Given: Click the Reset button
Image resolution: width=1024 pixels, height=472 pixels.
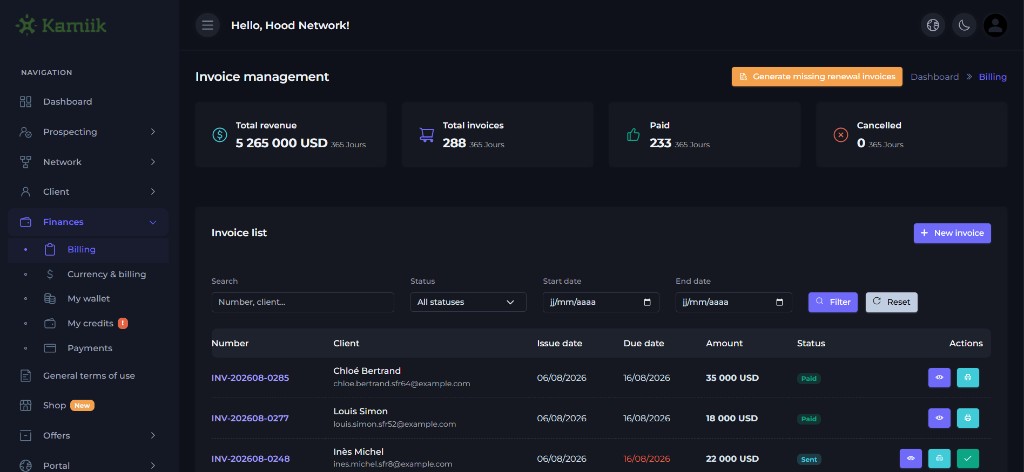Looking at the screenshot, I should coord(891,302).
